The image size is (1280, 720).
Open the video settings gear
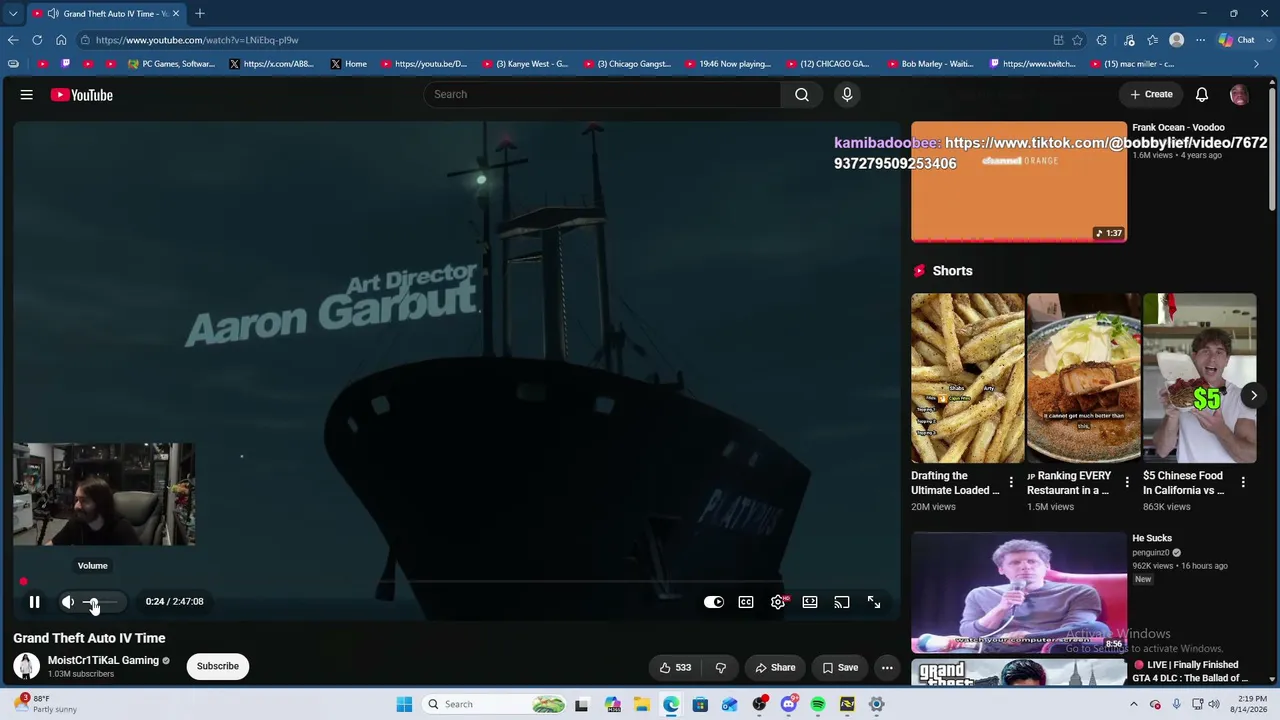click(x=778, y=602)
